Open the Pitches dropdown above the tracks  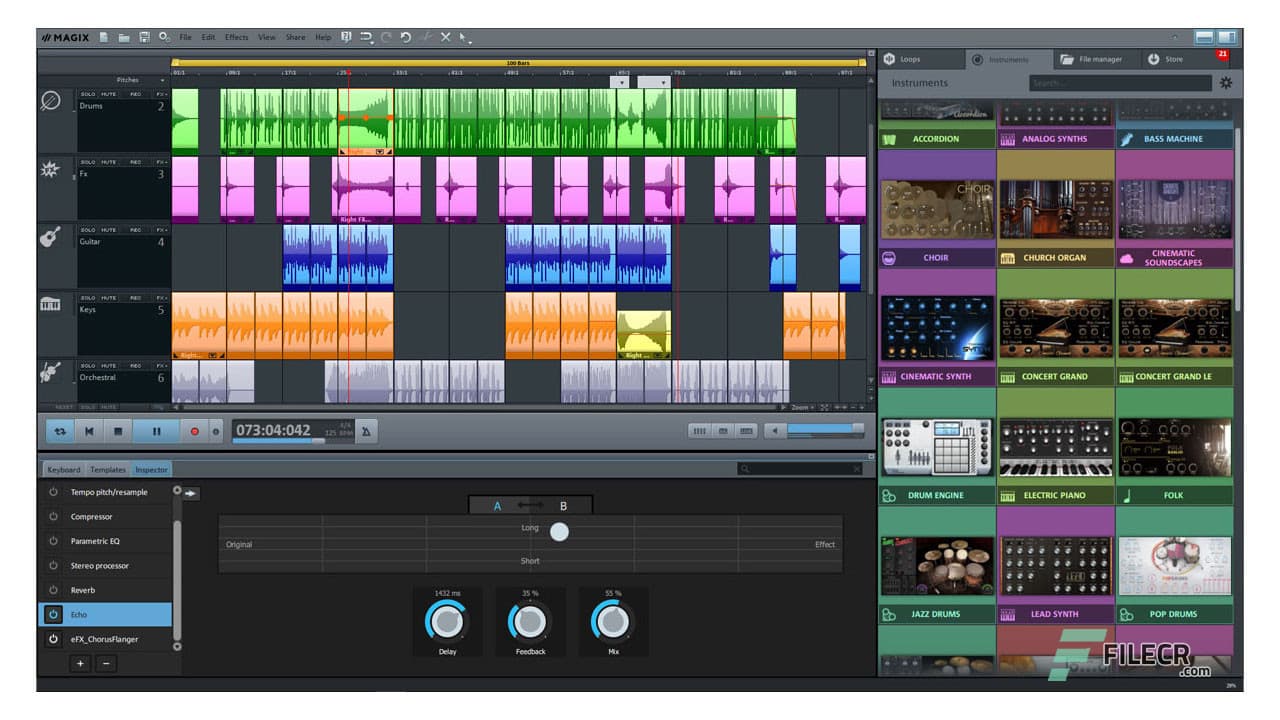140,80
